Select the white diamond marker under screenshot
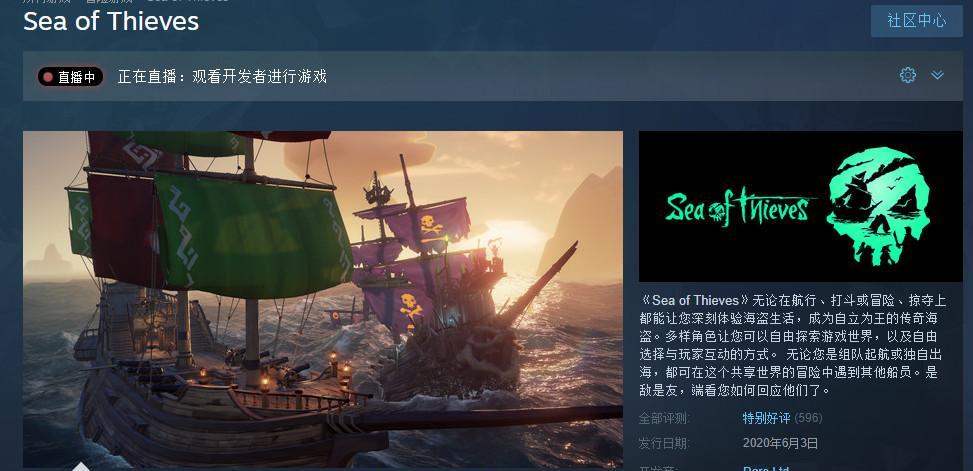The image size is (973, 471). tap(81, 467)
